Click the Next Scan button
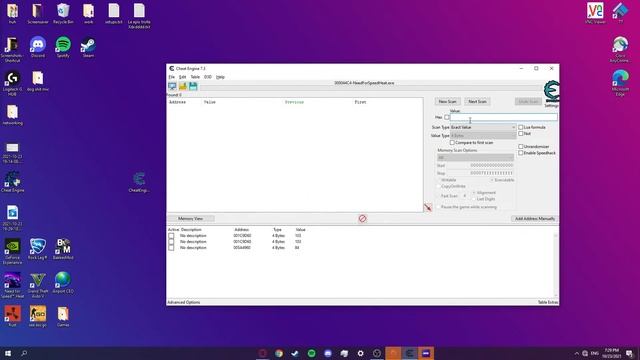This screenshot has width=640, height=360. point(477,101)
